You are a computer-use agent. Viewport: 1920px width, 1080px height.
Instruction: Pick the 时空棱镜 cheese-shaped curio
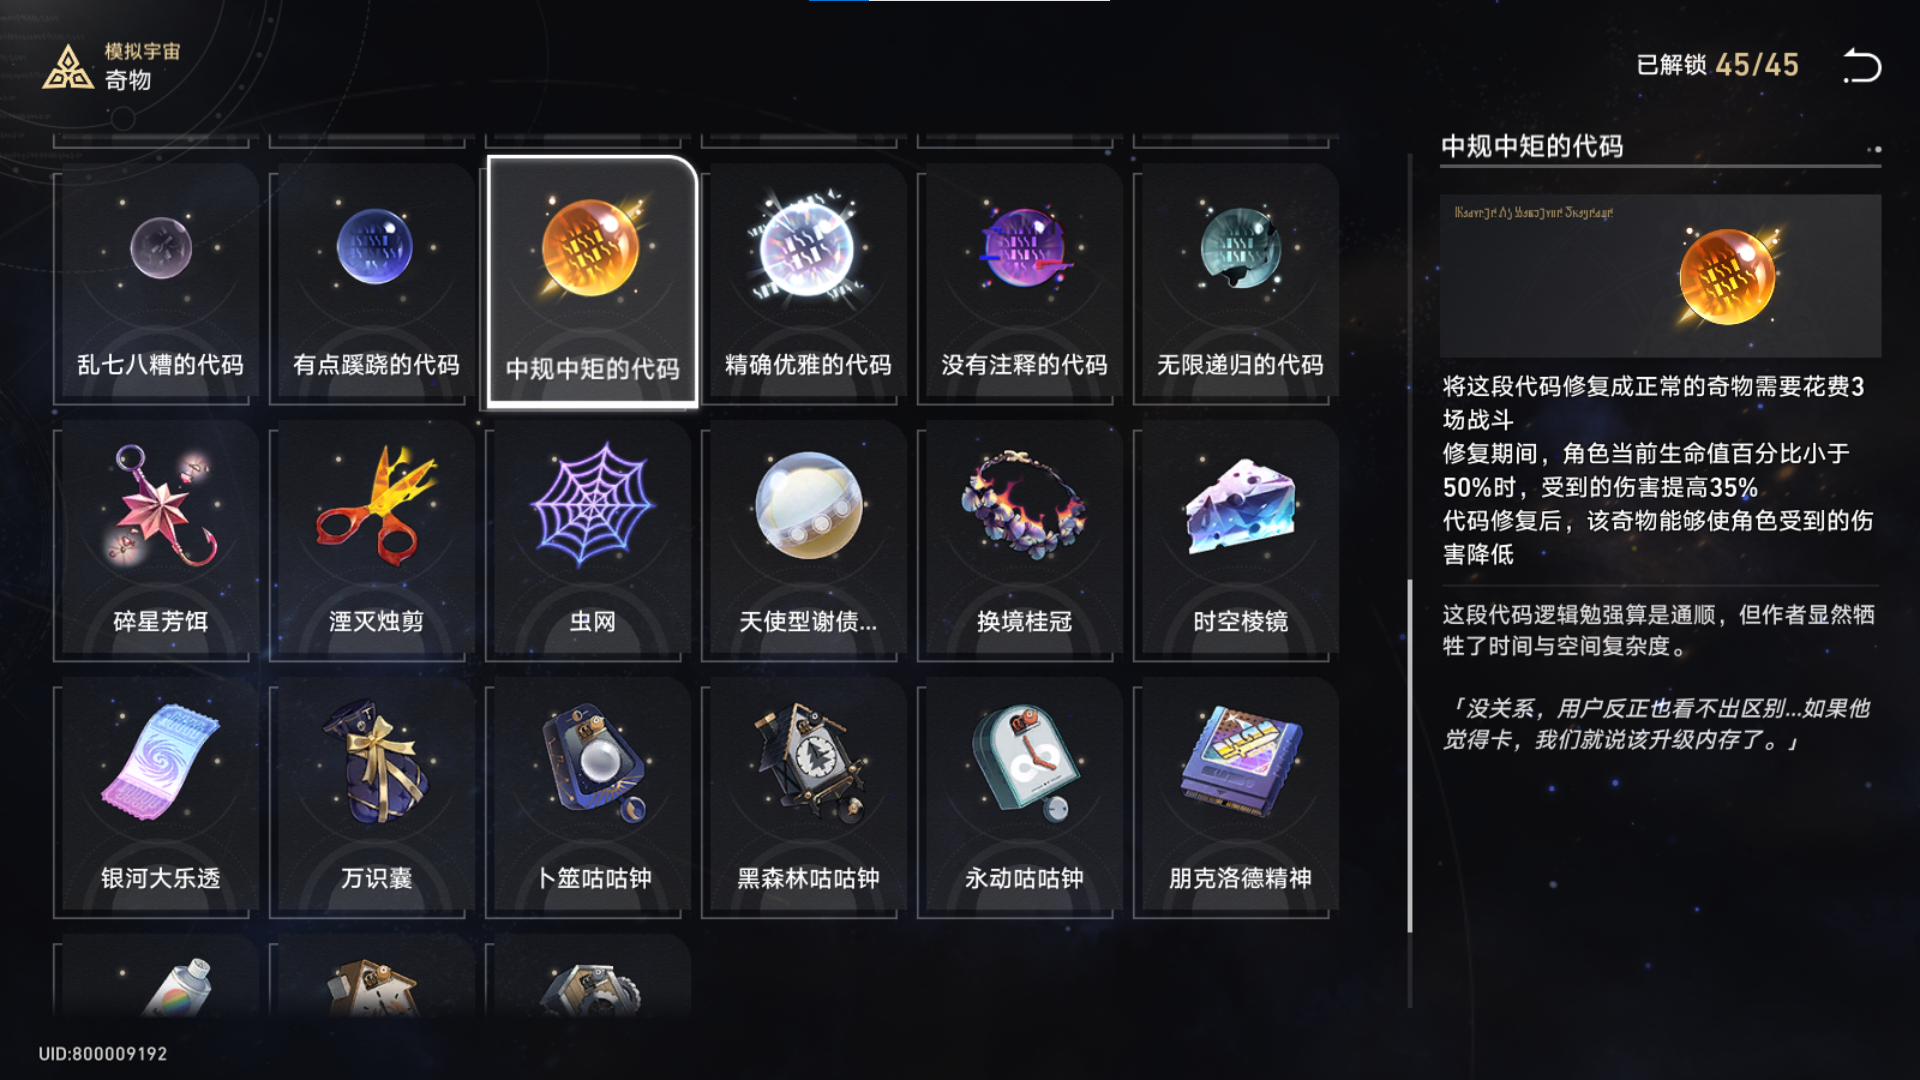(x=1240, y=541)
